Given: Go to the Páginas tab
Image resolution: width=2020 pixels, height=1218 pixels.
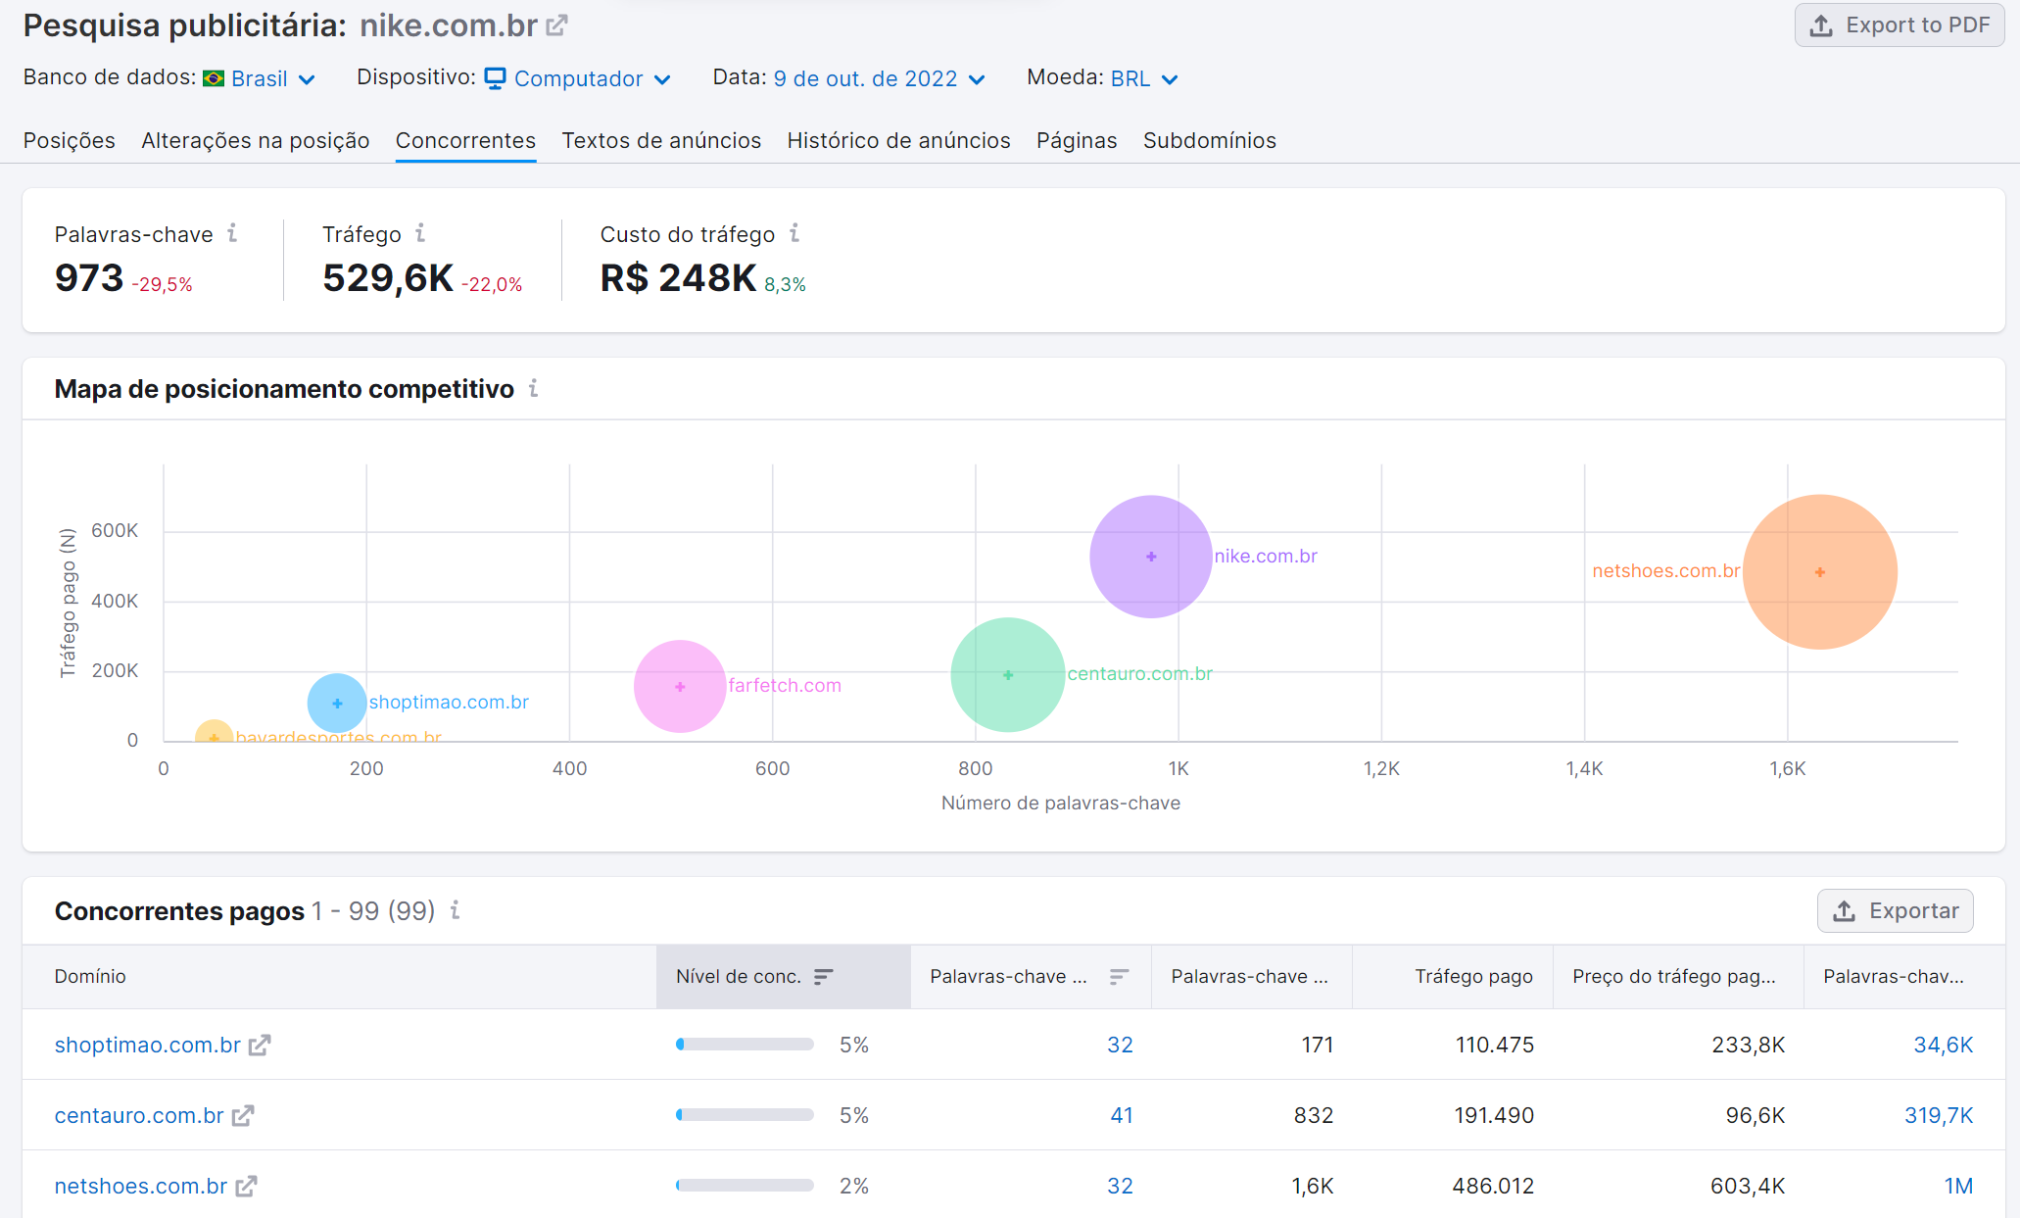Looking at the screenshot, I should tap(1076, 140).
